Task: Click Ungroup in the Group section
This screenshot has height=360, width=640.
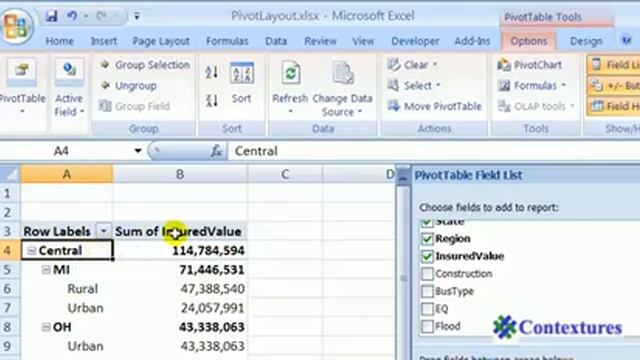Action: (129, 86)
